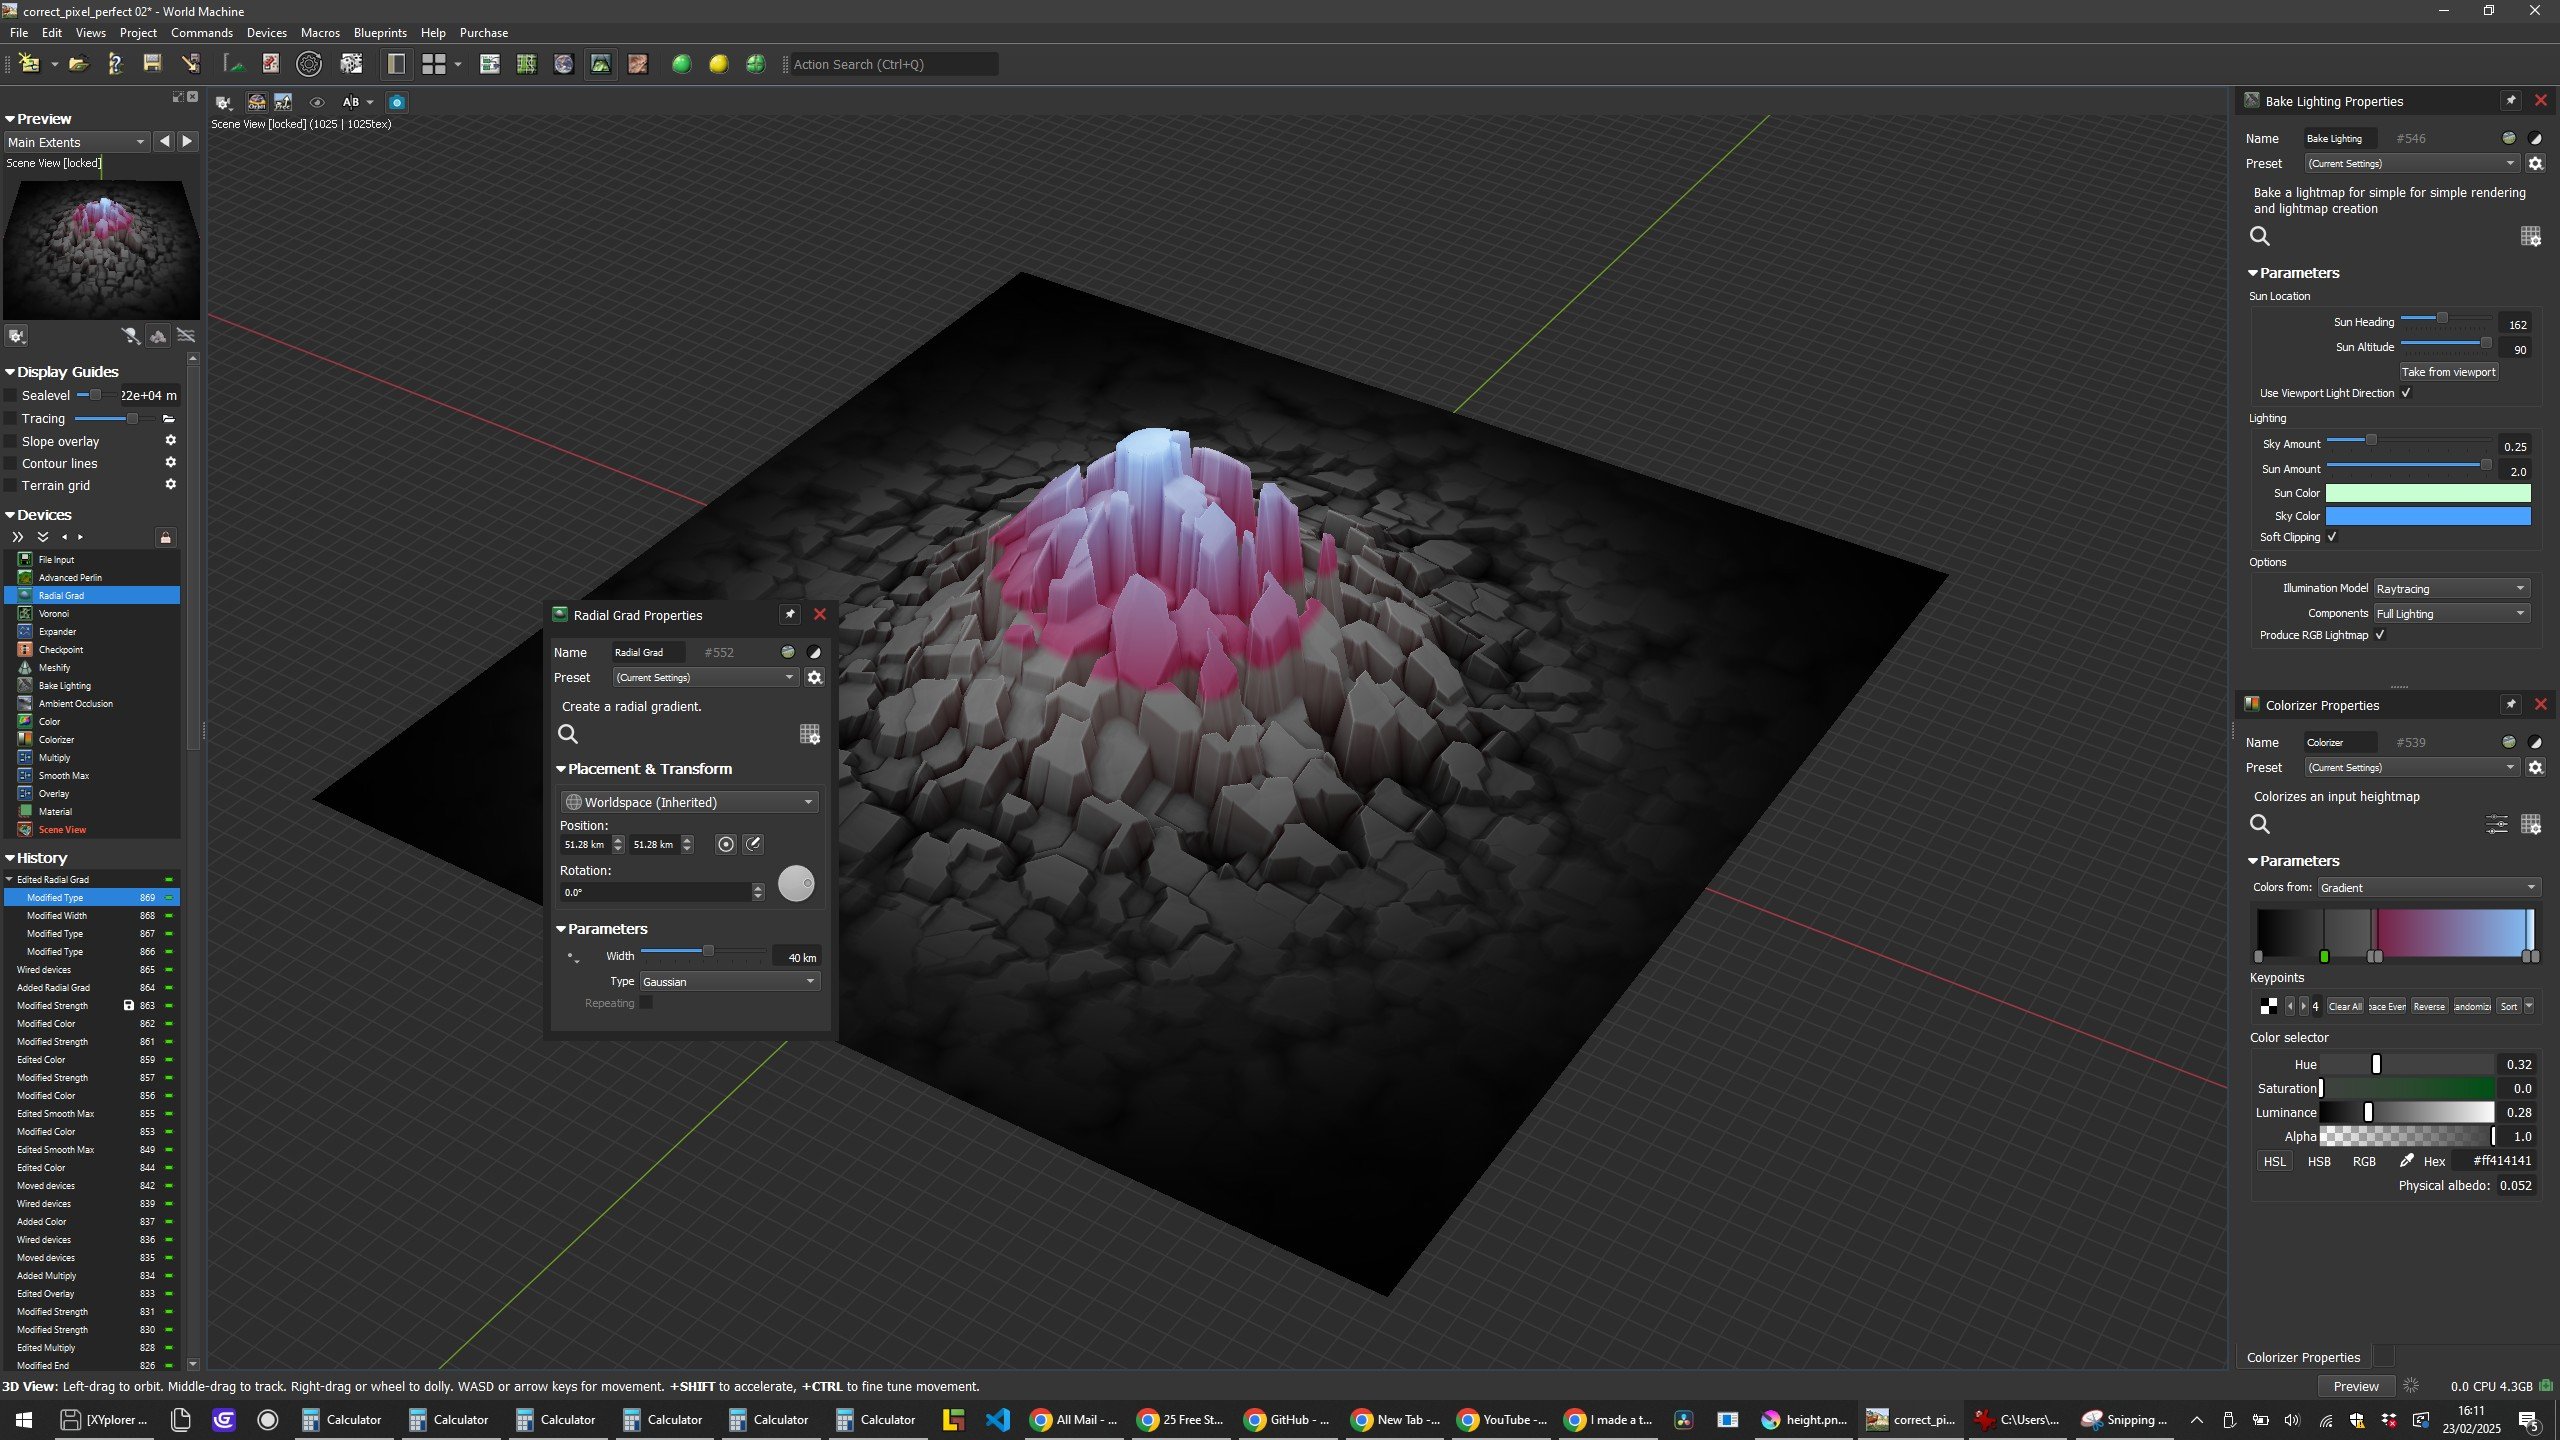Click the edit position pencil icon
The height and width of the screenshot is (1440, 2560).
click(x=753, y=844)
